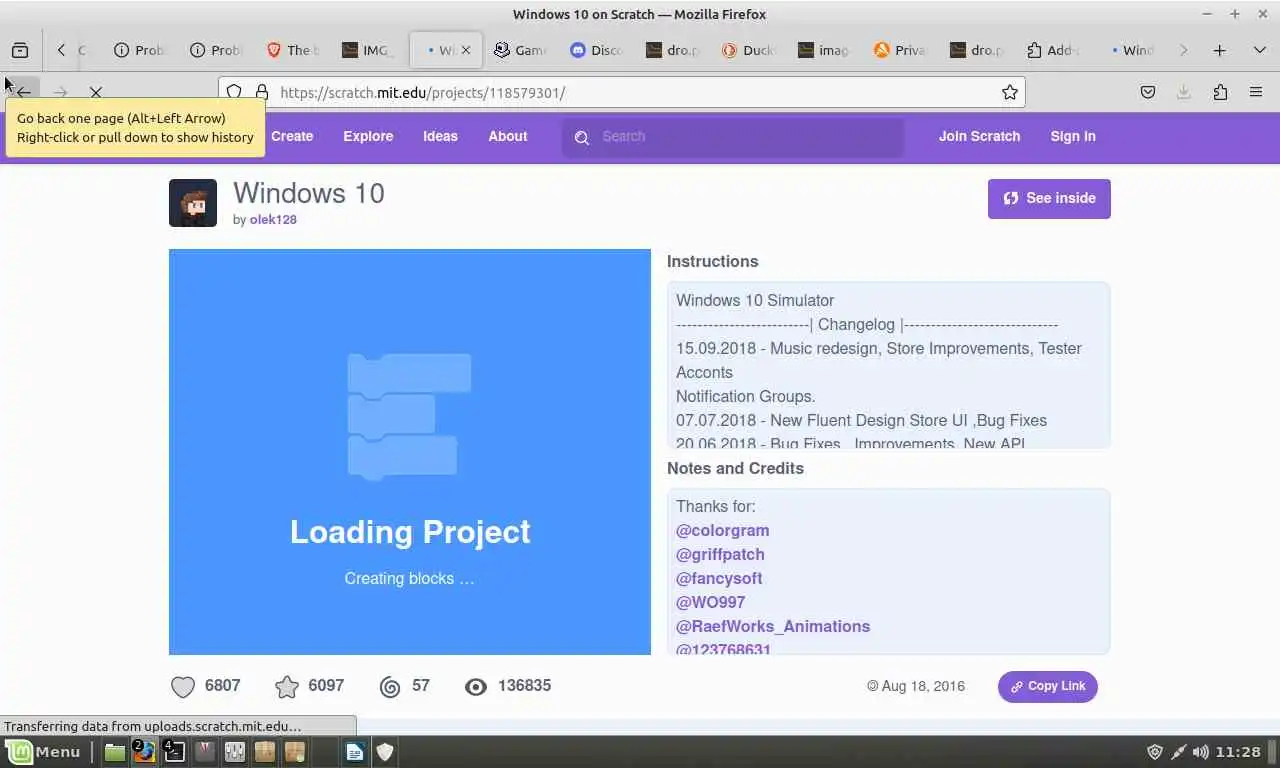Open a new tab with plus button
This screenshot has width=1280, height=768.
1219,50
